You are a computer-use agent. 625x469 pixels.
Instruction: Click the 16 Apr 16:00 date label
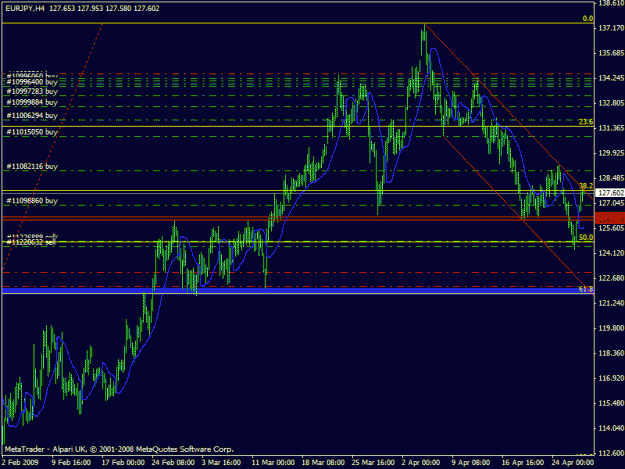click(x=523, y=463)
